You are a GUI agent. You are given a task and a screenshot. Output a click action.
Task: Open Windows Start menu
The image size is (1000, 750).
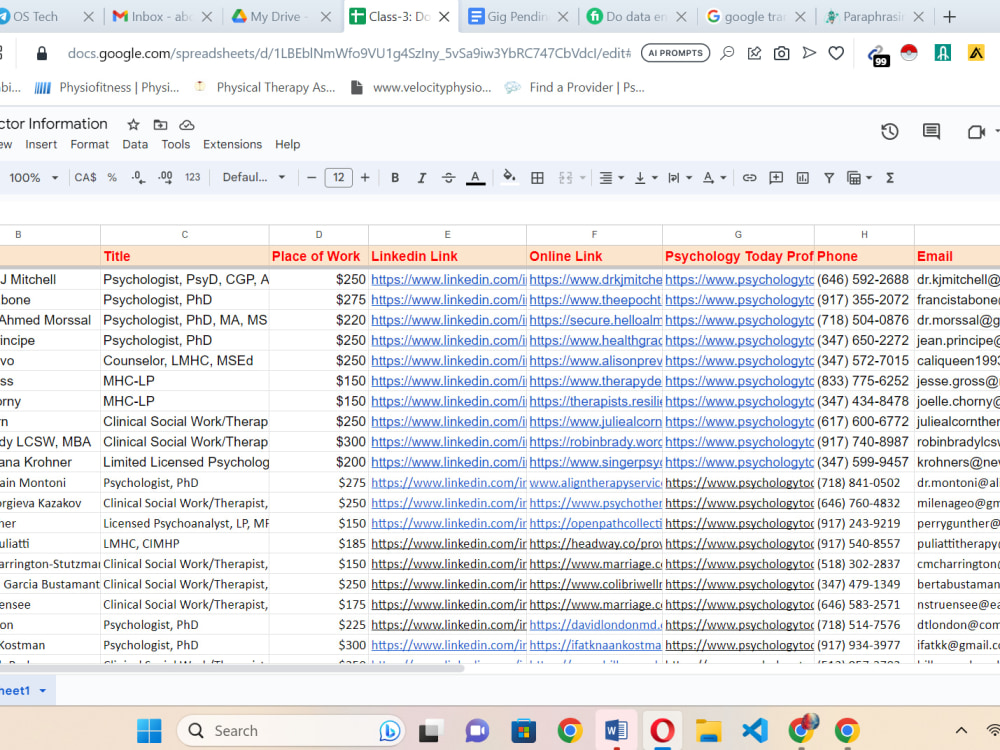(149, 731)
